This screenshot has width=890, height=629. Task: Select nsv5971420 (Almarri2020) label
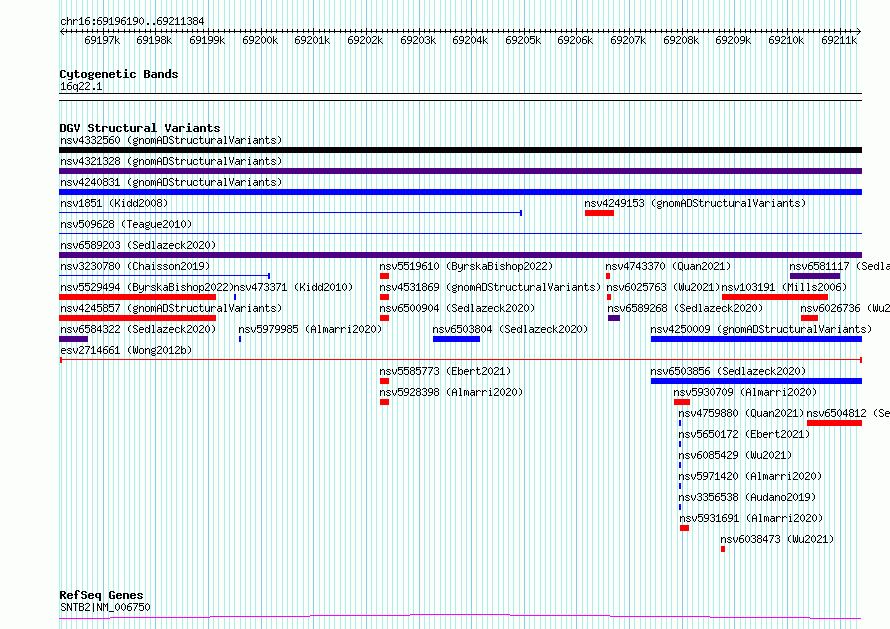(x=750, y=476)
